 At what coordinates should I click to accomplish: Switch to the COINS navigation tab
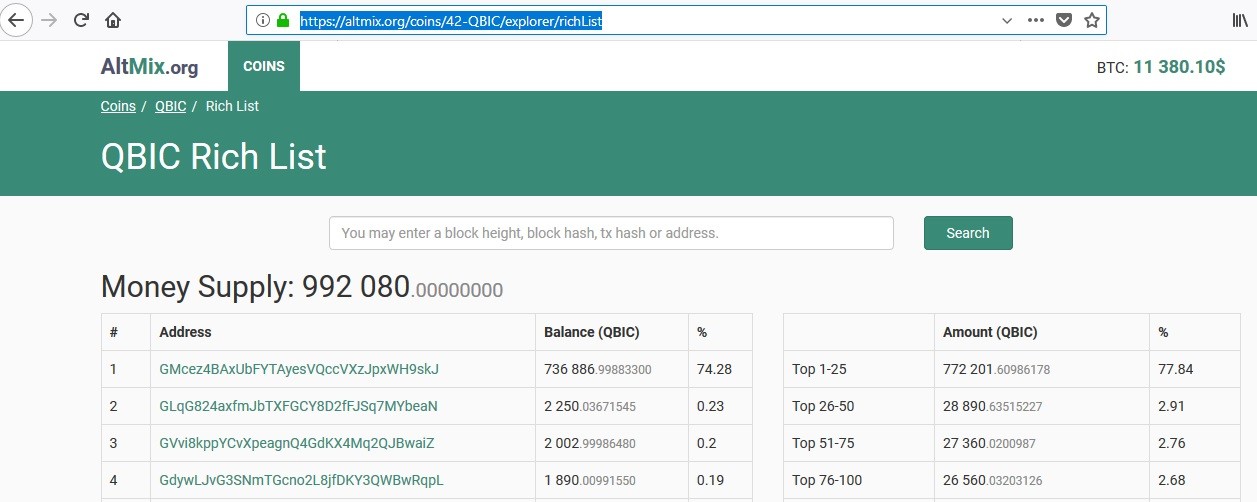coord(264,66)
